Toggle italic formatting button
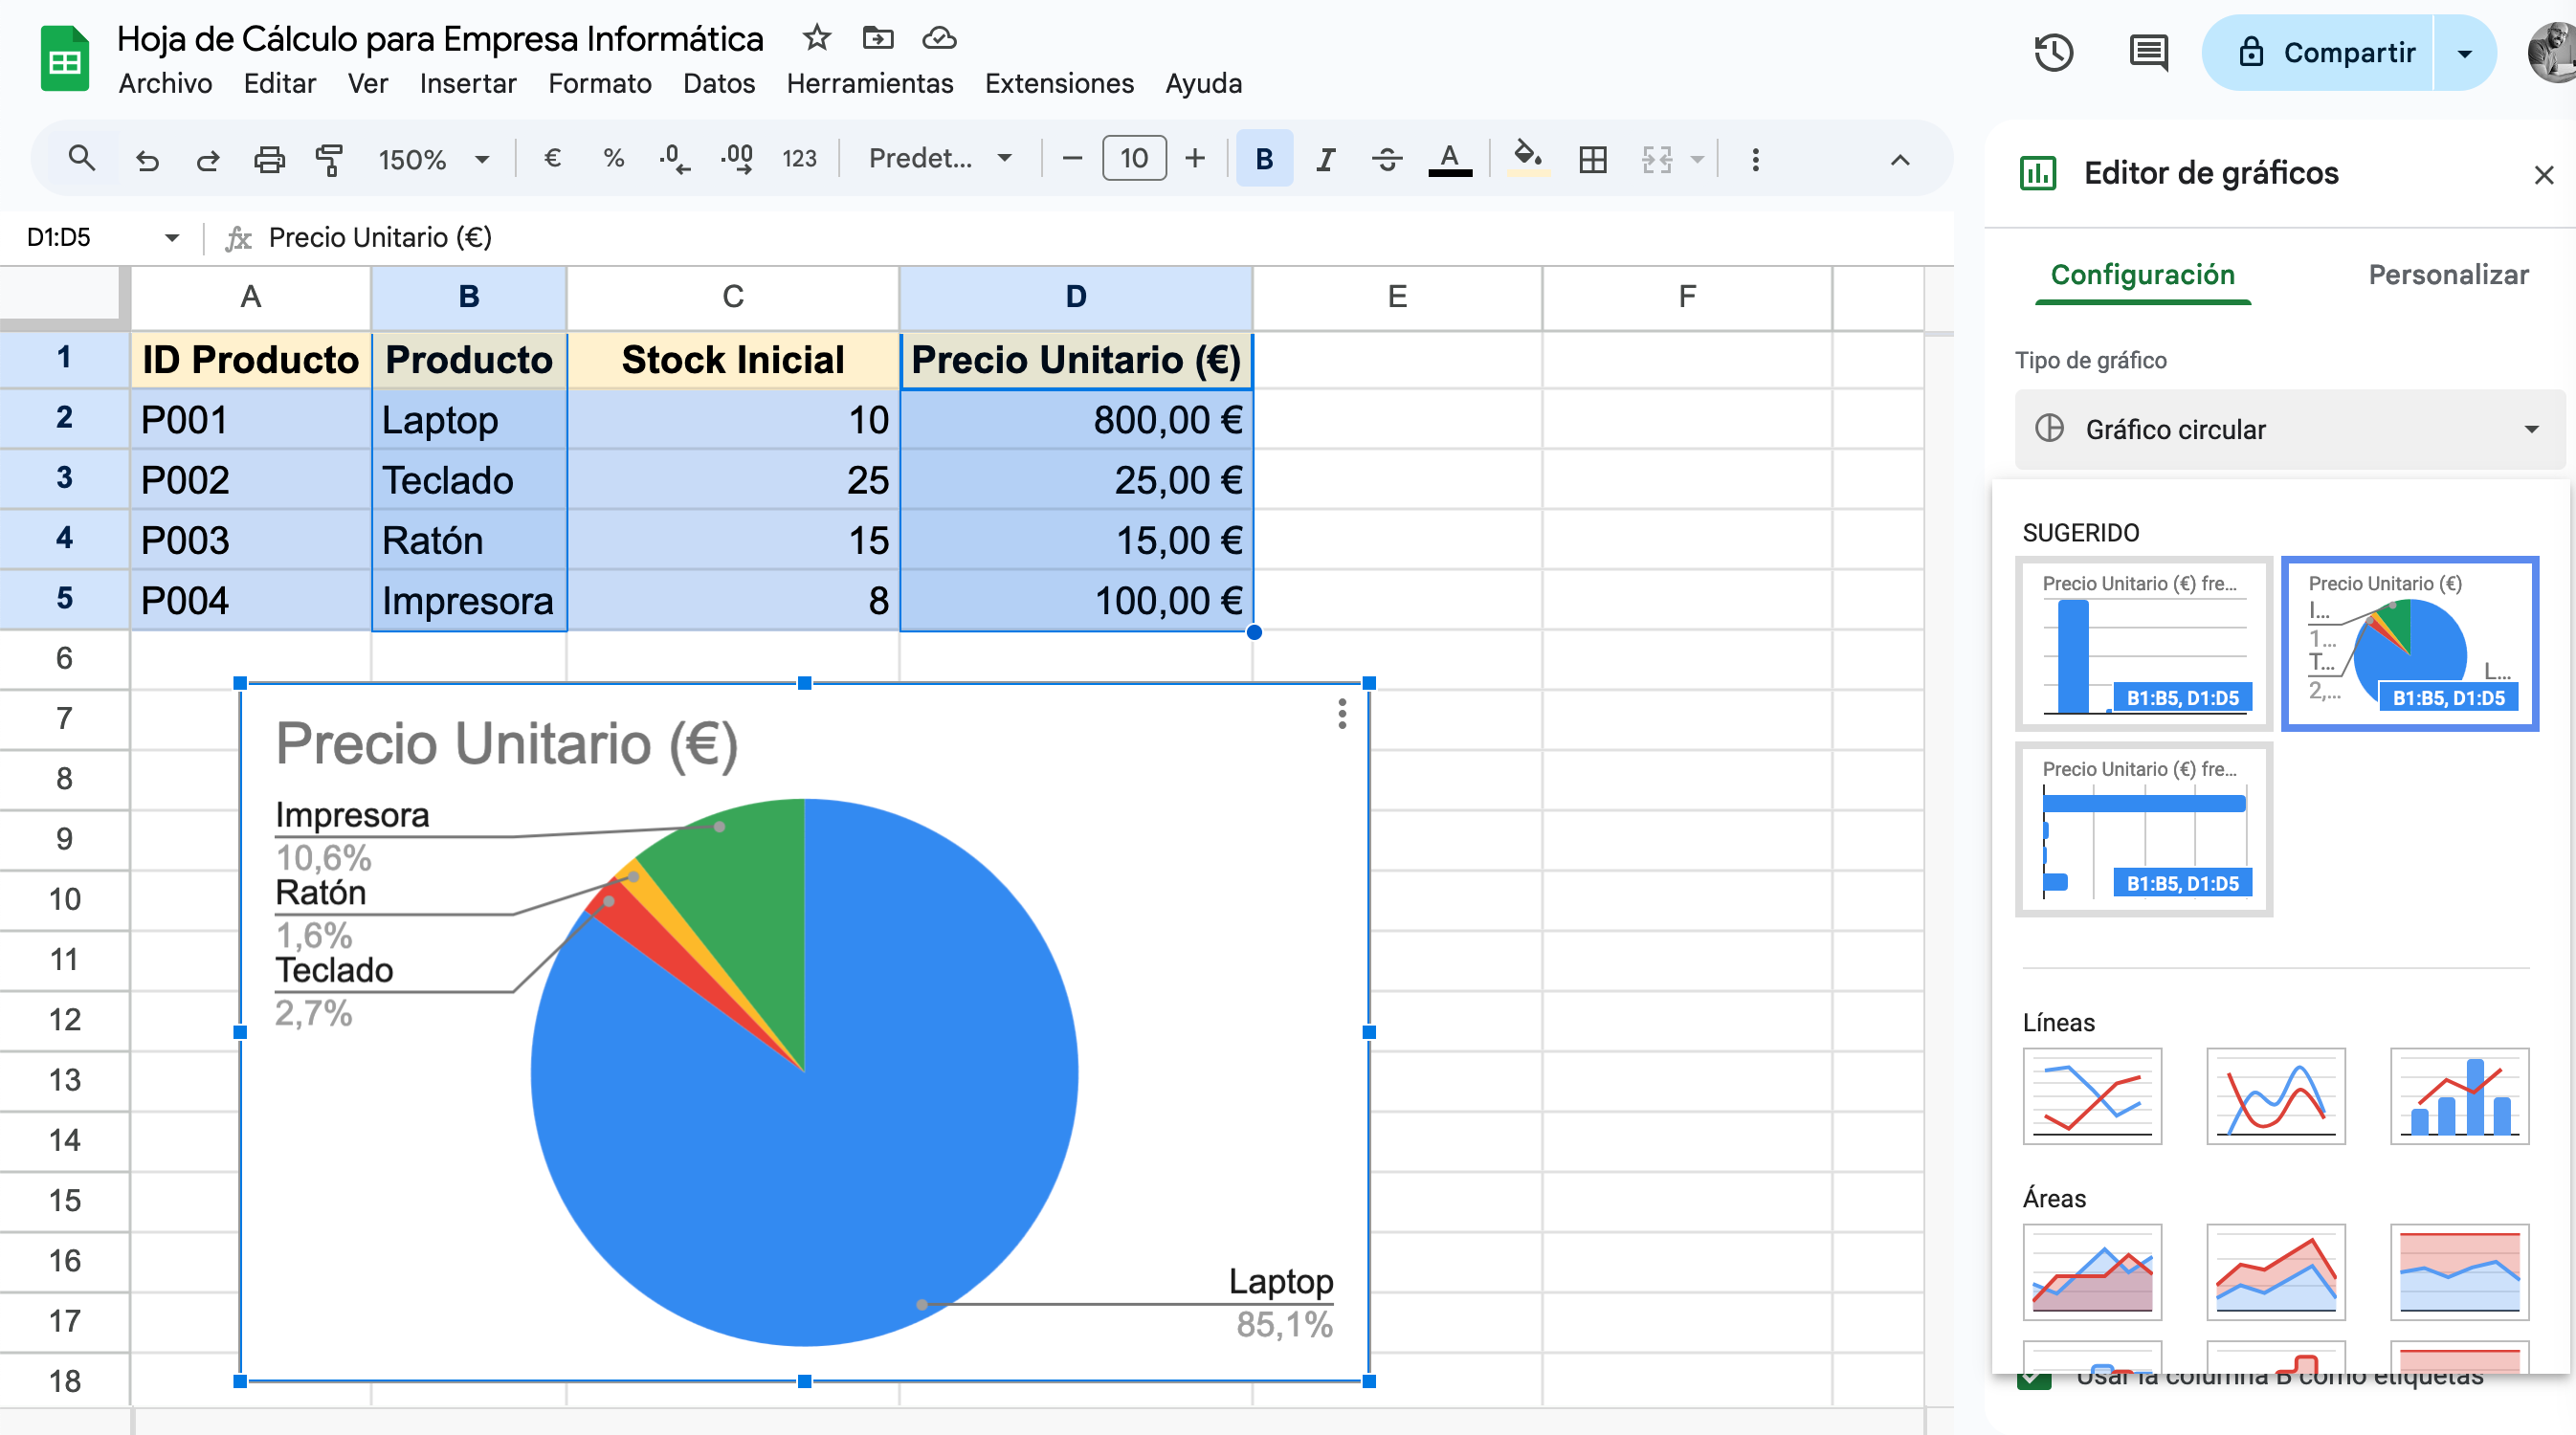2576x1435 pixels. coord(1325,159)
